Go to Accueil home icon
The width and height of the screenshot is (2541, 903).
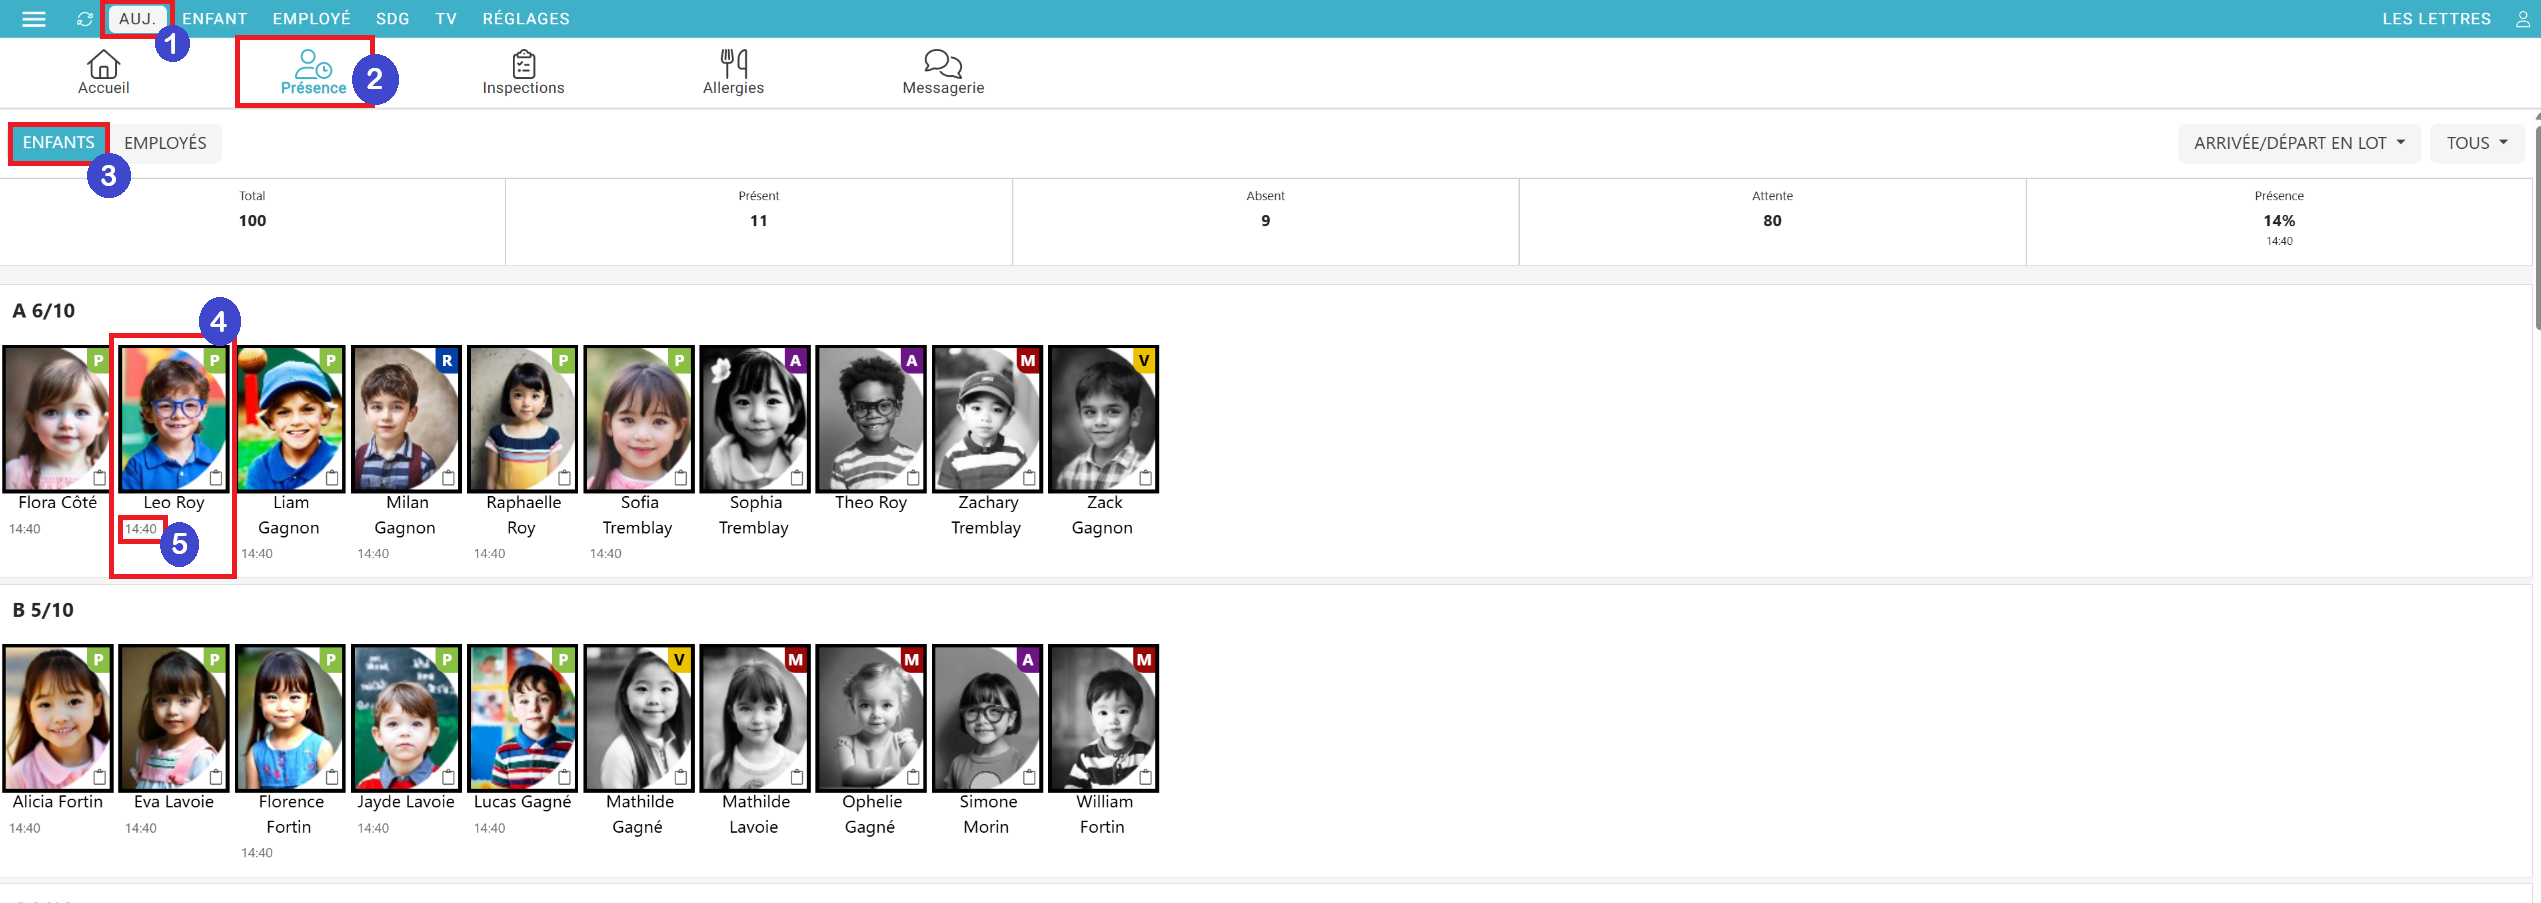pyautogui.click(x=103, y=65)
